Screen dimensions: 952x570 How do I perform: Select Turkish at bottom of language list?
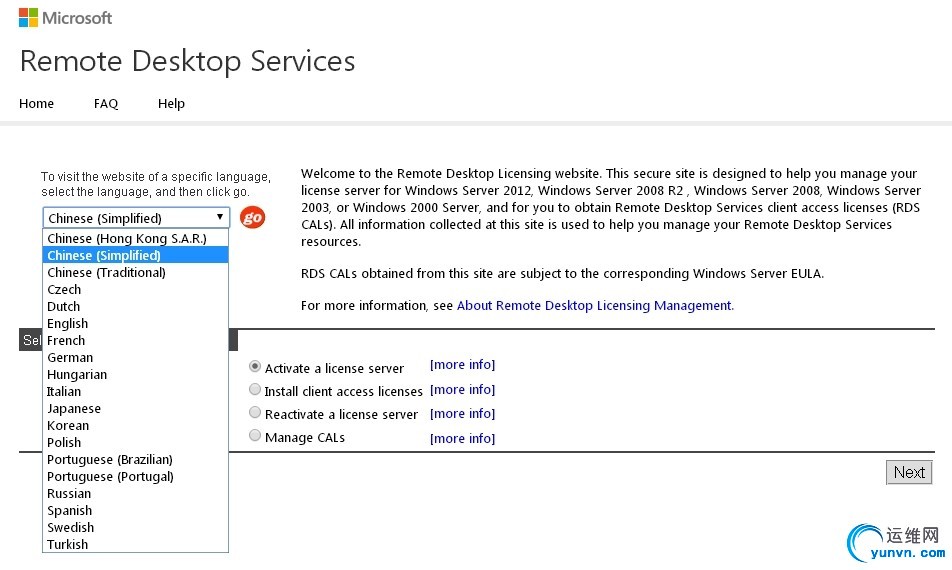[x=68, y=544]
